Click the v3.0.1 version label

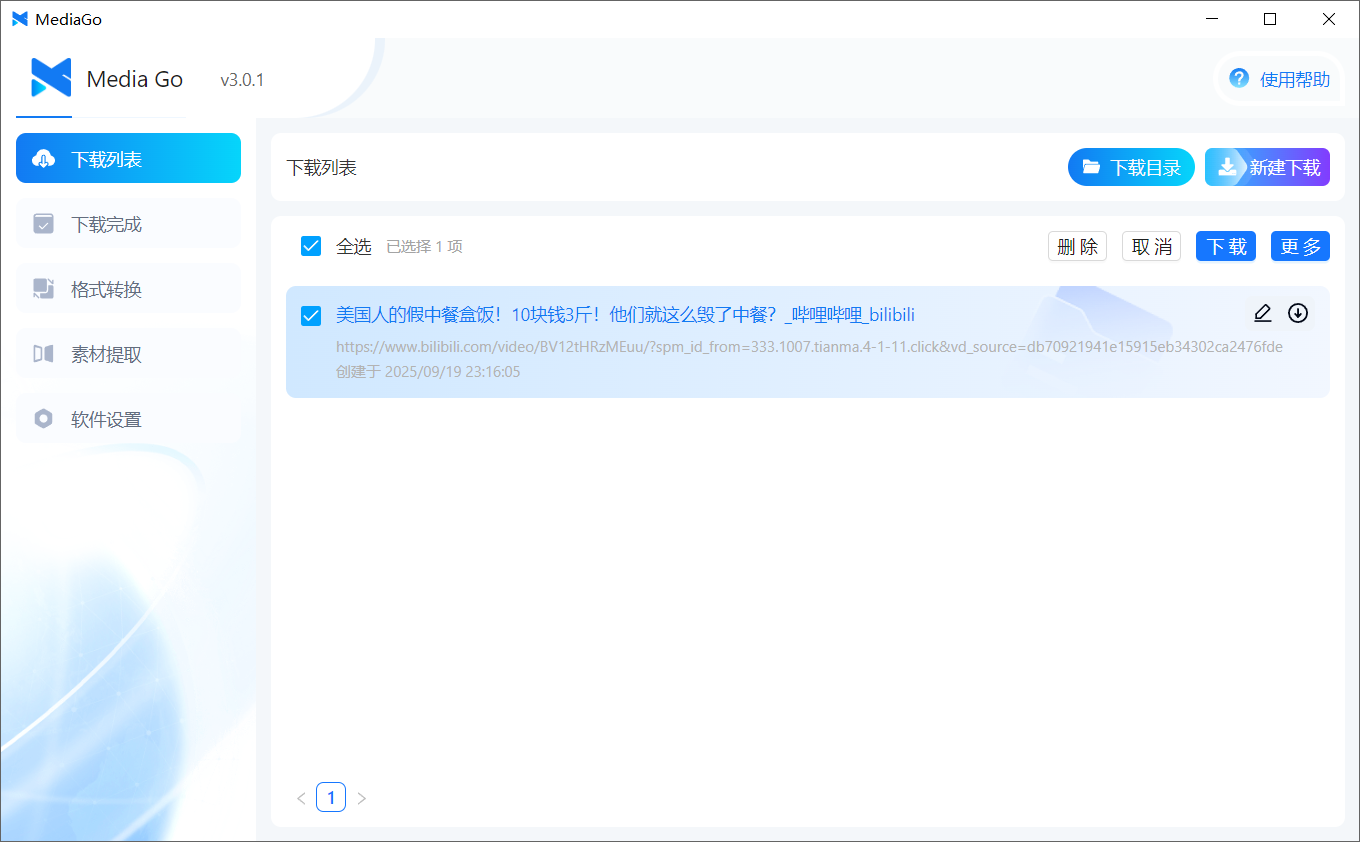[x=242, y=80]
